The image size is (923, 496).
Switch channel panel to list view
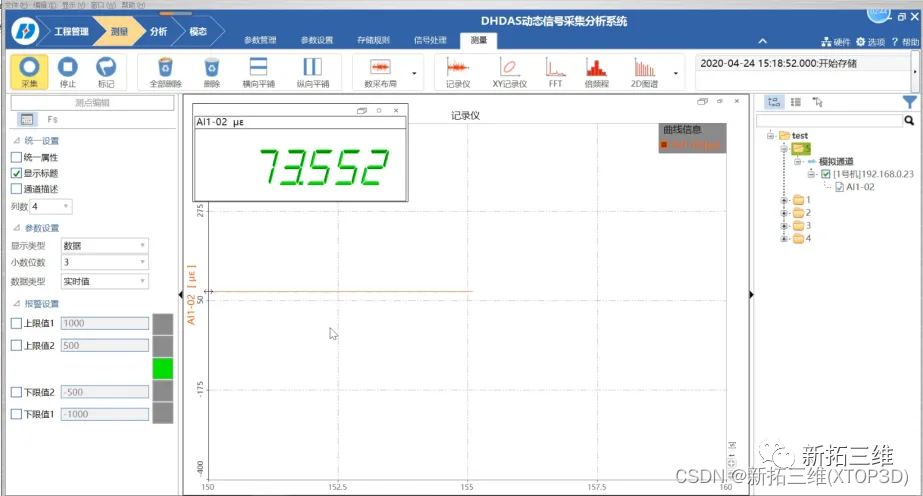(x=795, y=102)
